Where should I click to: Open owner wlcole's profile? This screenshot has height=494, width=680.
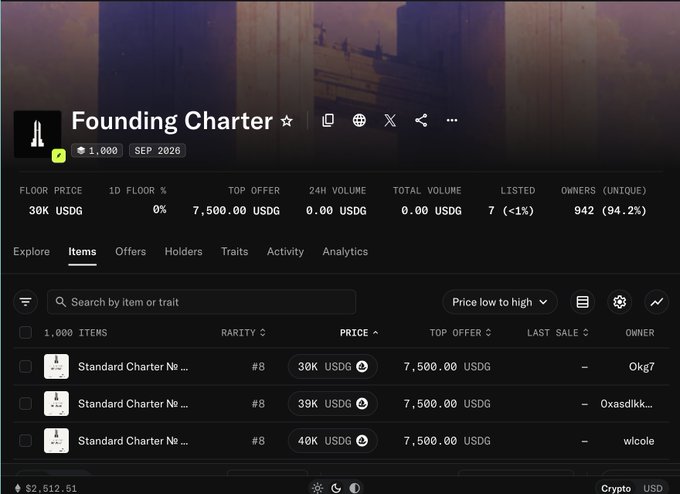(x=639, y=441)
